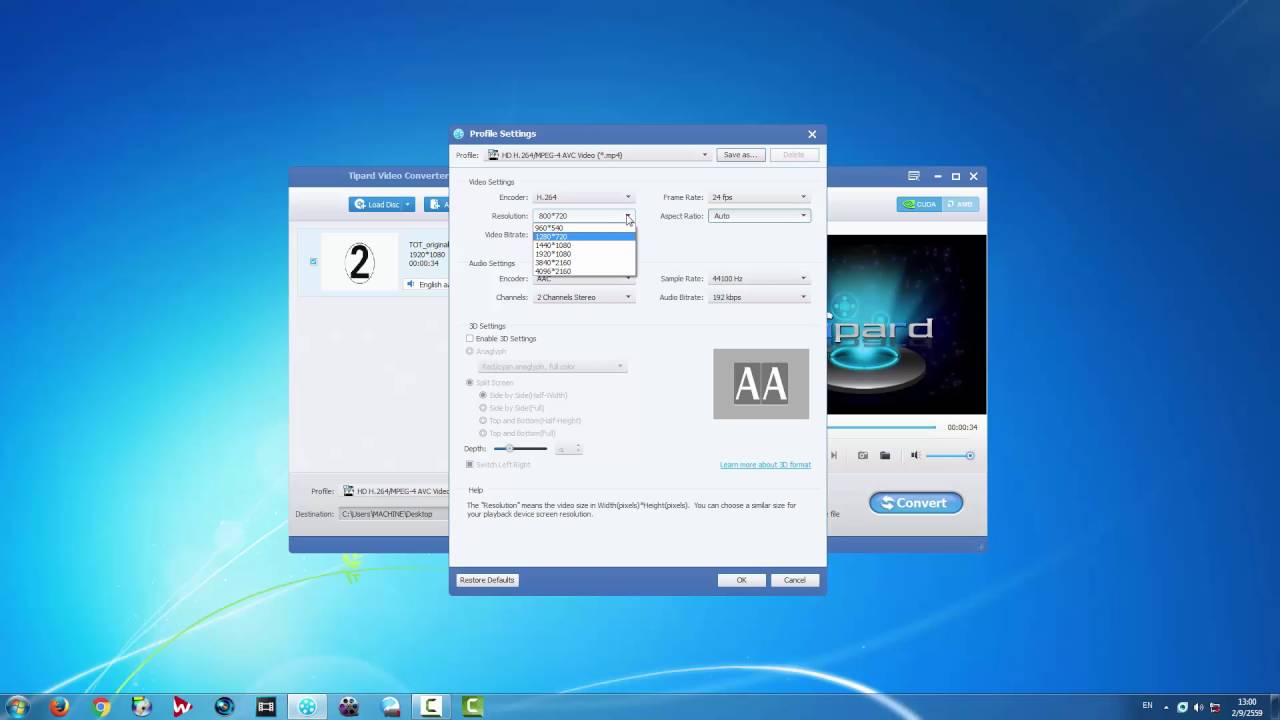Expand the Load Disc dropdown arrow in main window

(407, 204)
